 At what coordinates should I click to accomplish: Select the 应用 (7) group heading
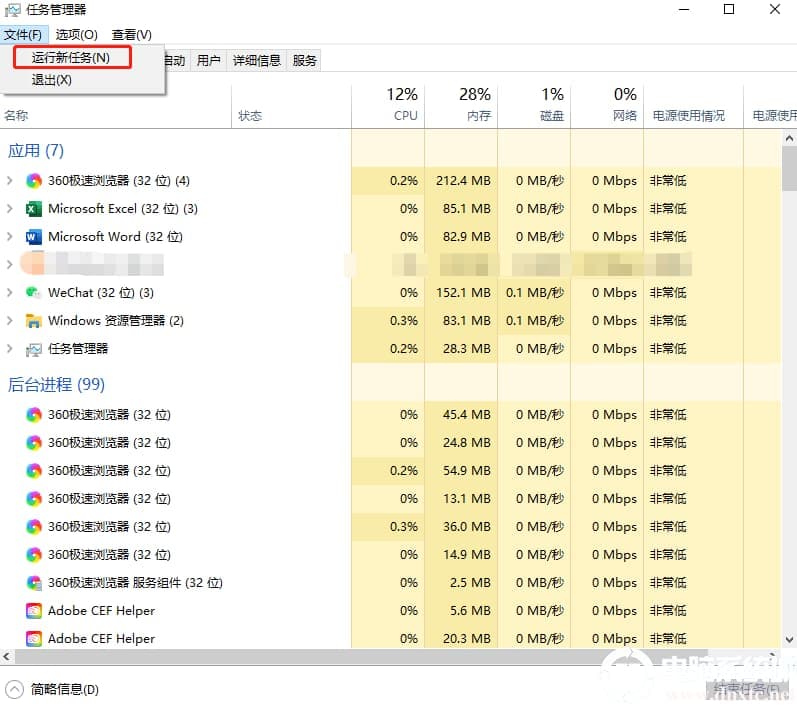36,150
